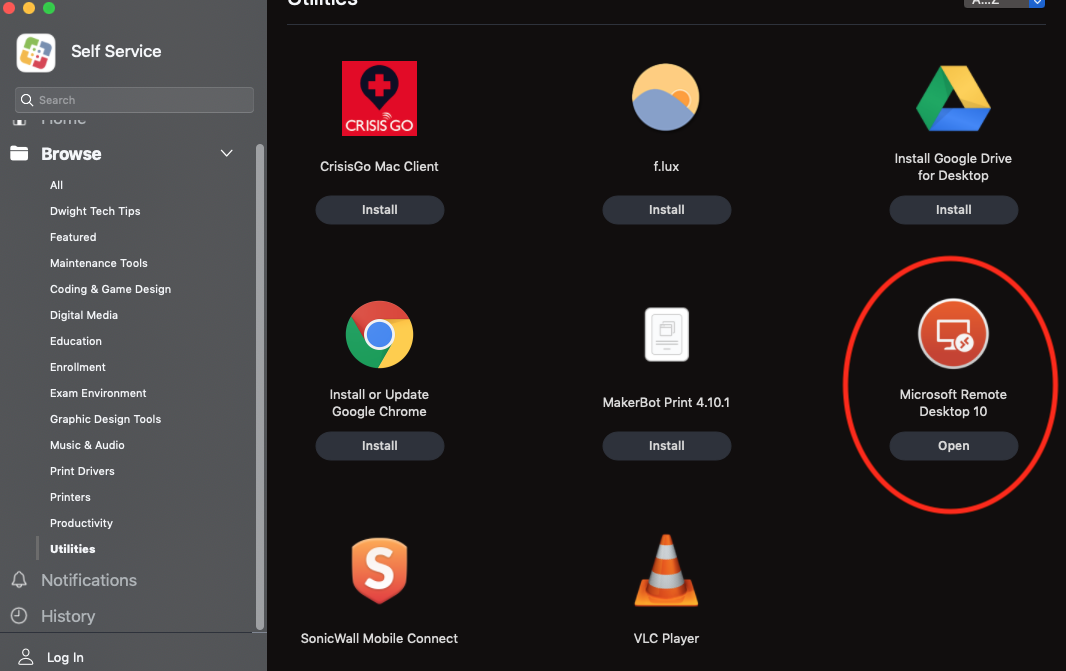Open the Digital Media category
This screenshot has width=1066, height=671.
point(84,315)
